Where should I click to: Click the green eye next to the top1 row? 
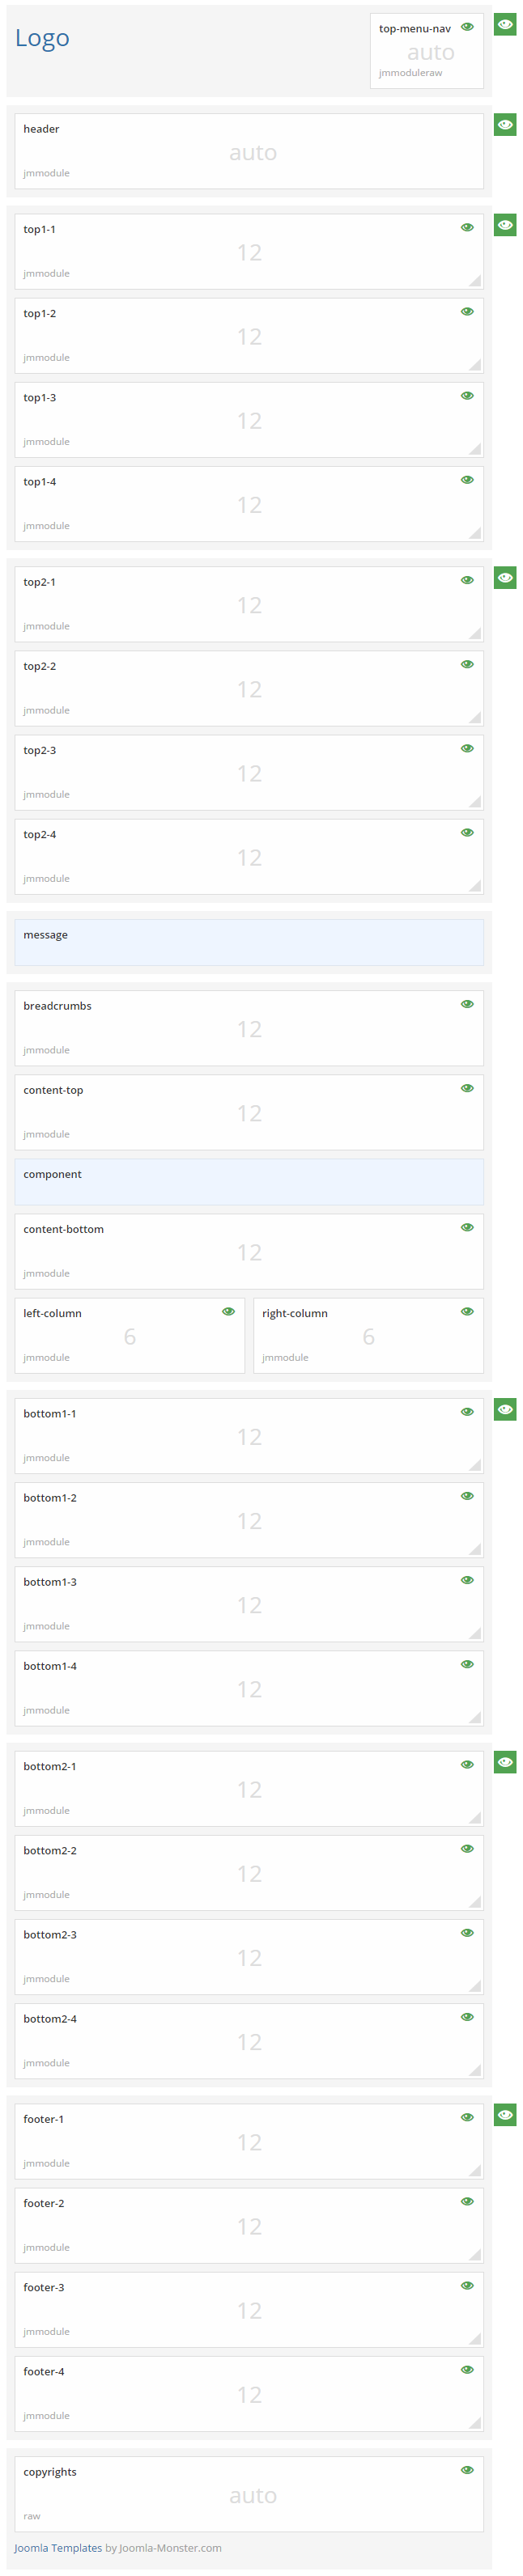click(x=505, y=224)
